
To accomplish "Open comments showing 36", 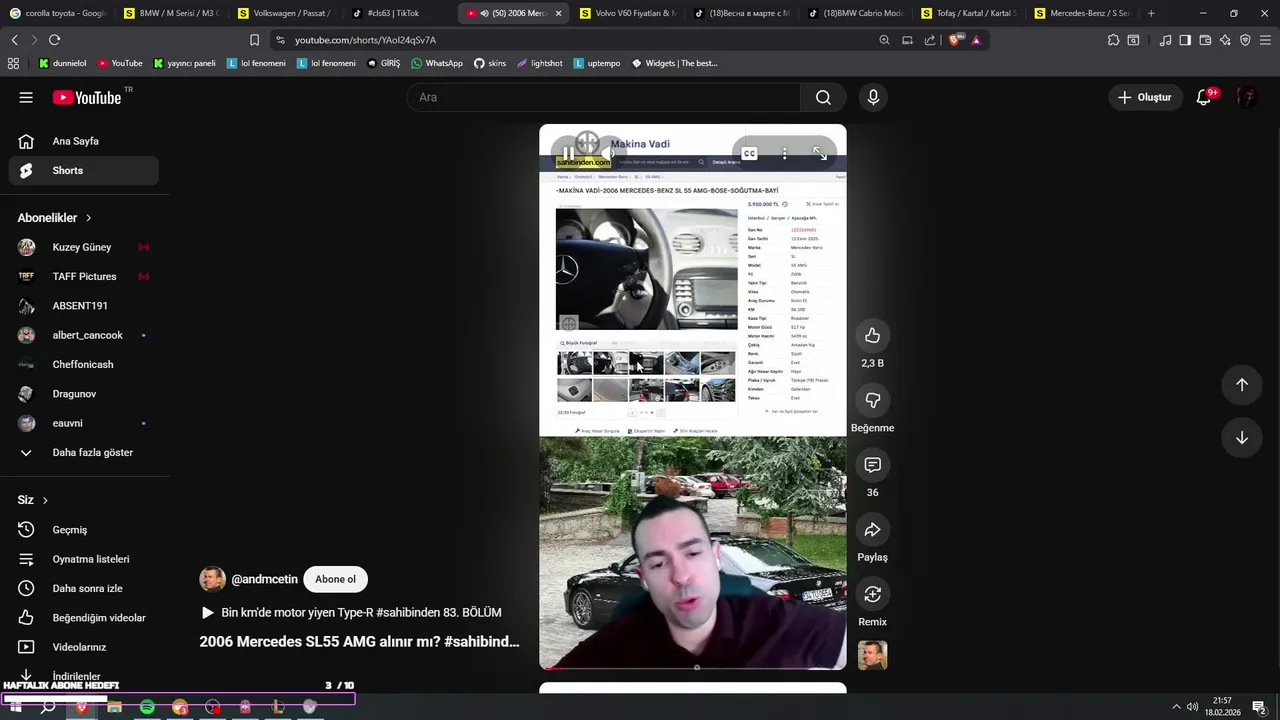I will 872,465.
